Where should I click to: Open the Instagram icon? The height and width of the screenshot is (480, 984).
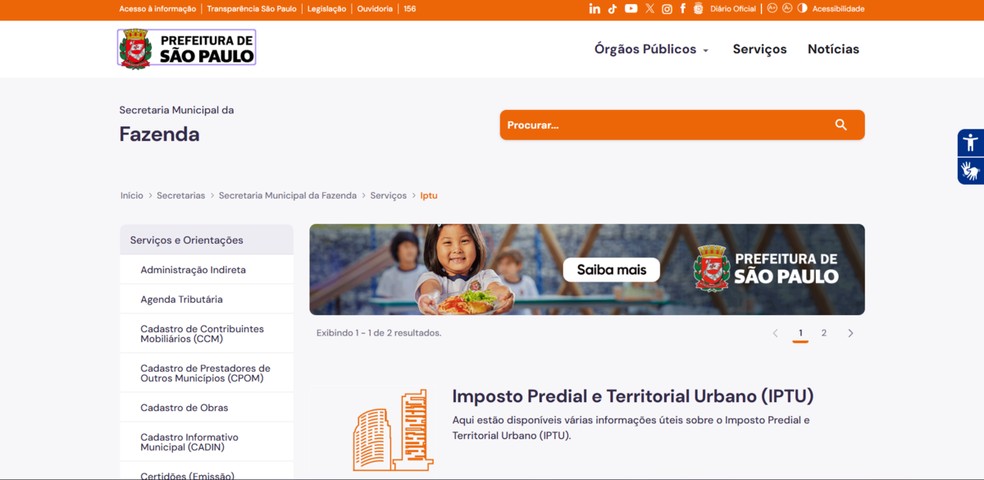[667, 9]
